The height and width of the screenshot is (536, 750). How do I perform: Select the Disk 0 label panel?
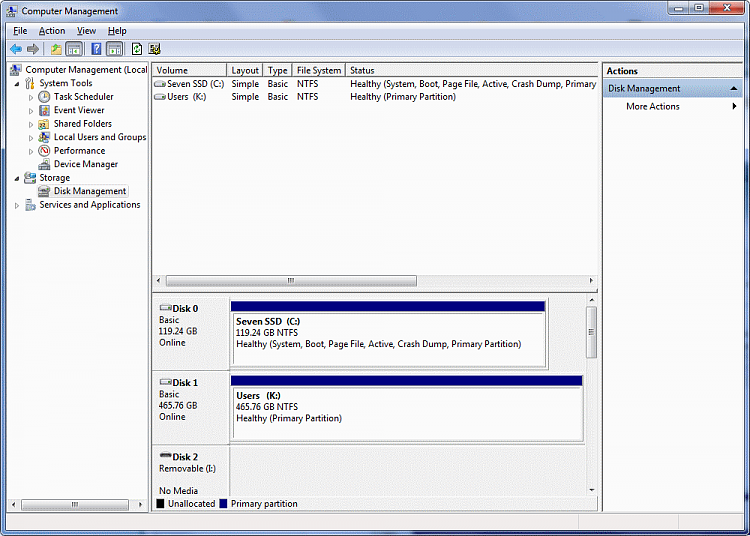tap(190, 333)
